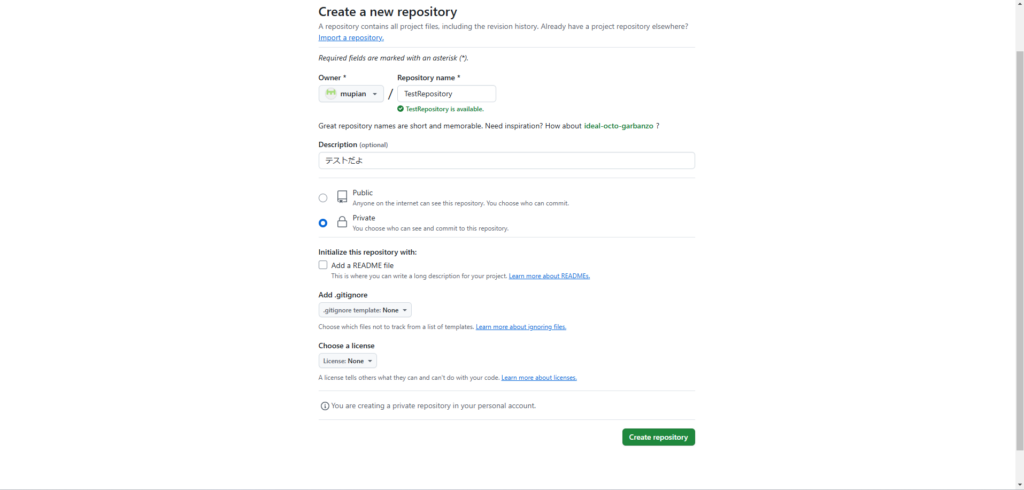1024x490 pixels.
Task: Select the Public radio button
Action: pyautogui.click(x=323, y=197)
